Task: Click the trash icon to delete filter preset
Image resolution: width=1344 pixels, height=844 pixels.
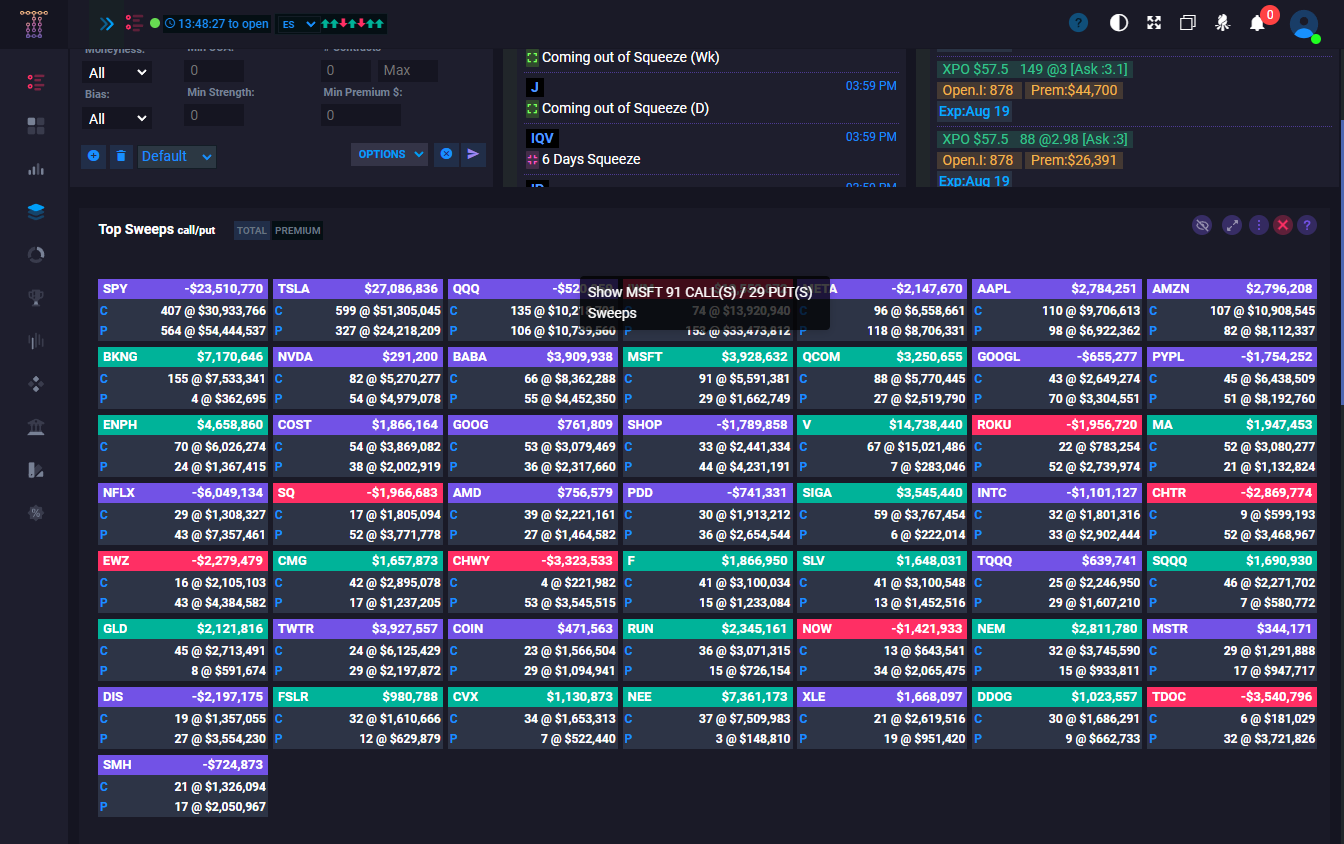Action: [x=121, y=156]
